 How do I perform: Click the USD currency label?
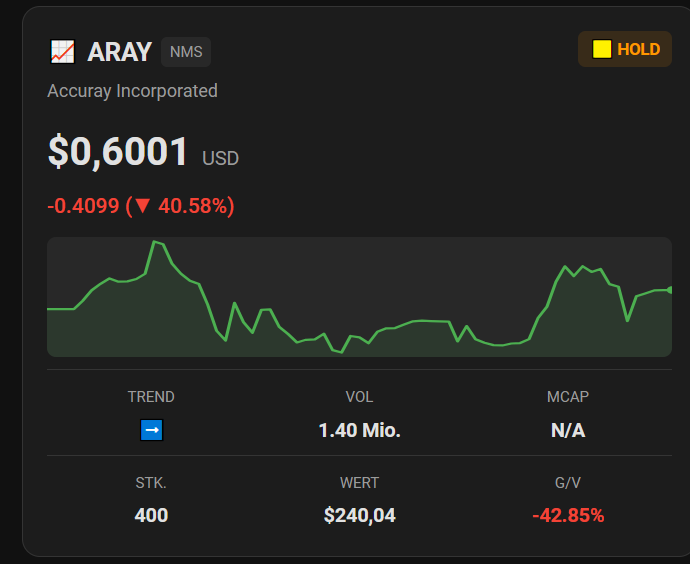(220, 158)
